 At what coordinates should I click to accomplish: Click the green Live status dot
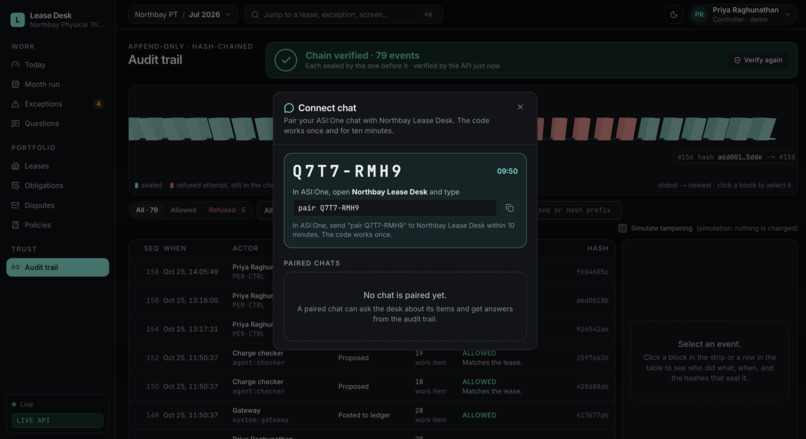pyautogui.click(x=14, y=405)
